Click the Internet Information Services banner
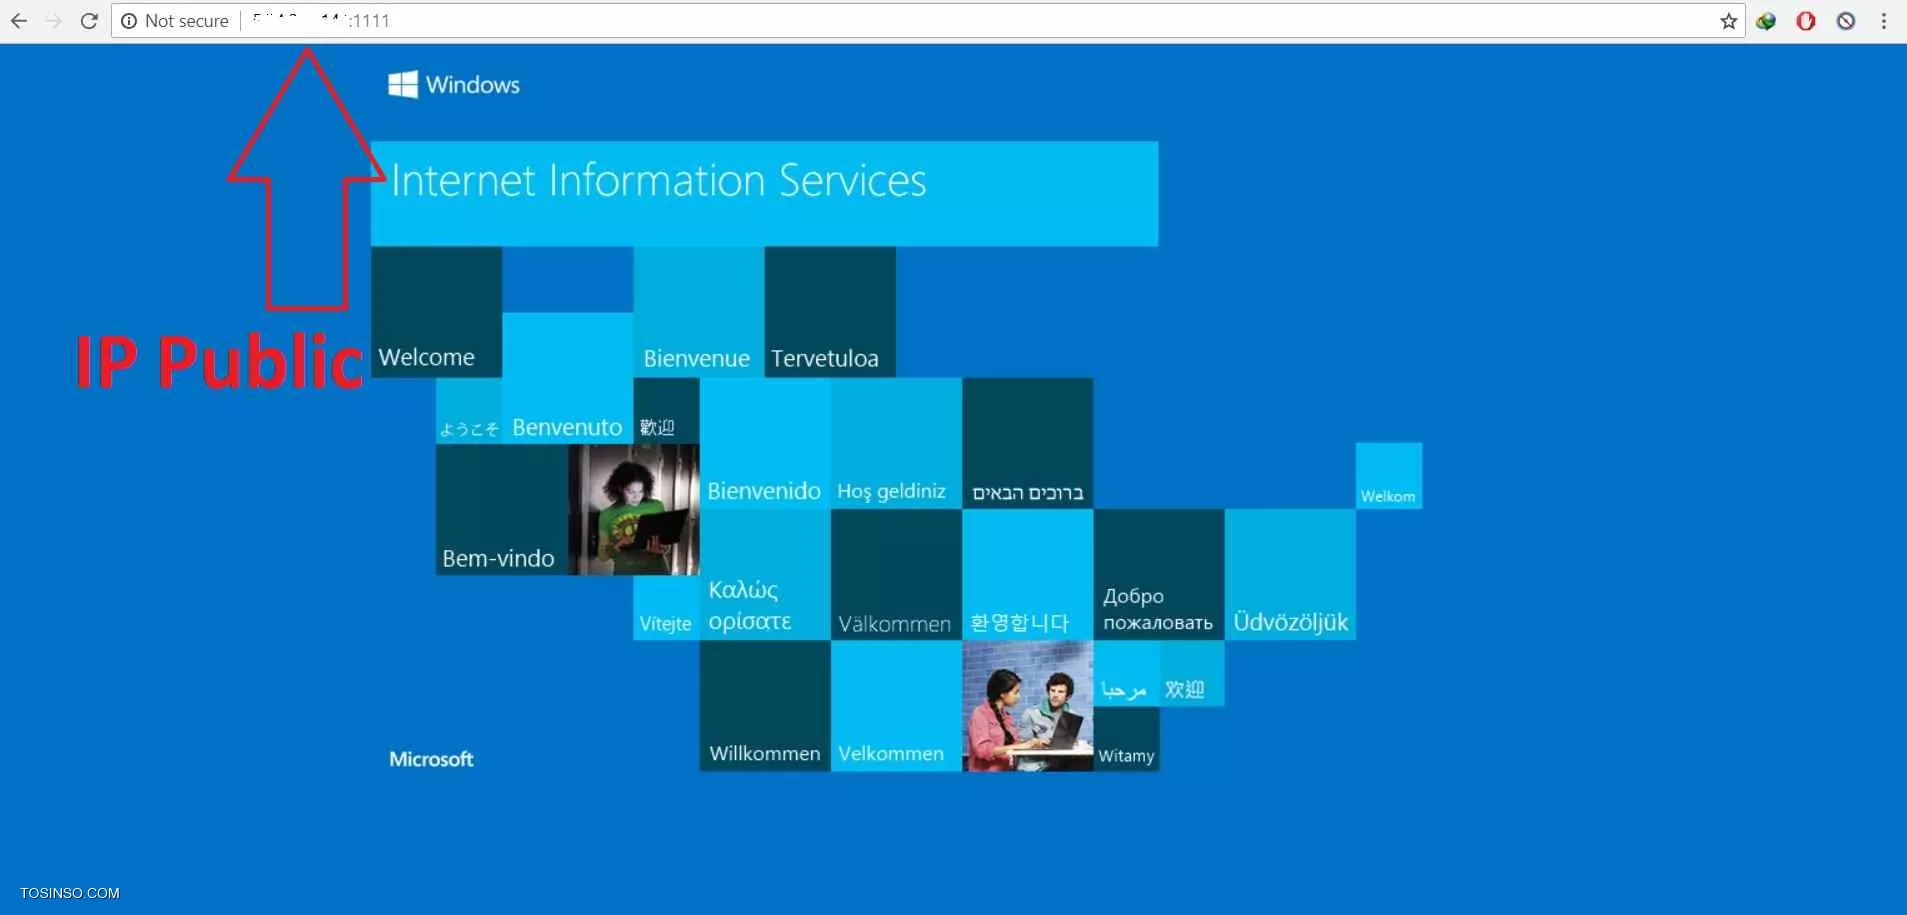Viewport: 1907px width, 915px height. coord(764,193)
